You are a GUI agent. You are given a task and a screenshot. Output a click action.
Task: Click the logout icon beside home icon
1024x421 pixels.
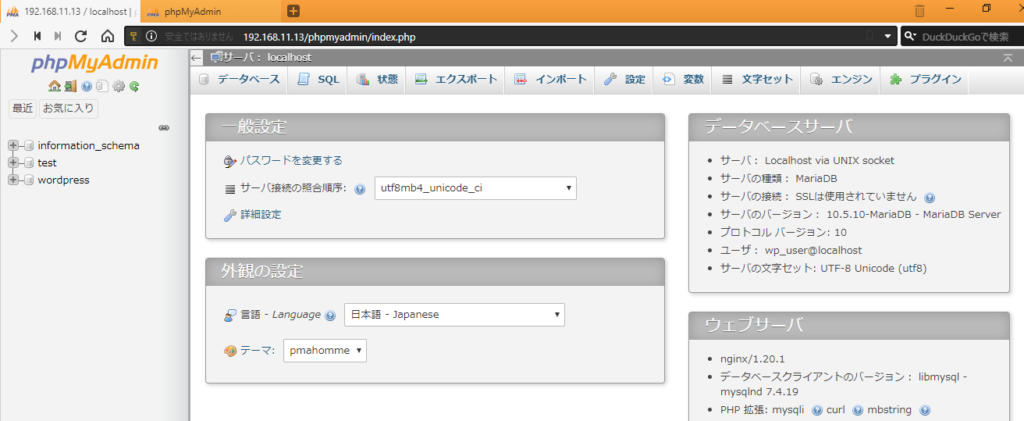pos(70,86)
